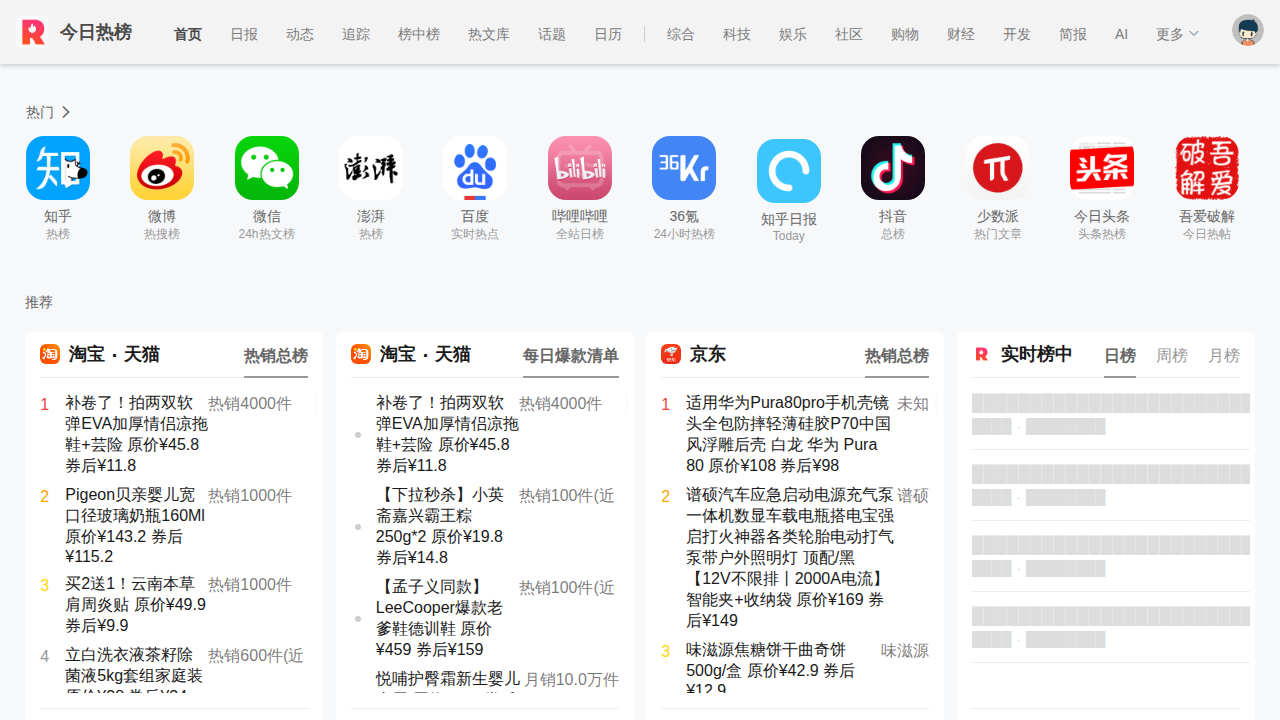The height and width of the screenshot is (720, 1280).
Task: Click the 今日热榜 red R logo
Action: 33,32
